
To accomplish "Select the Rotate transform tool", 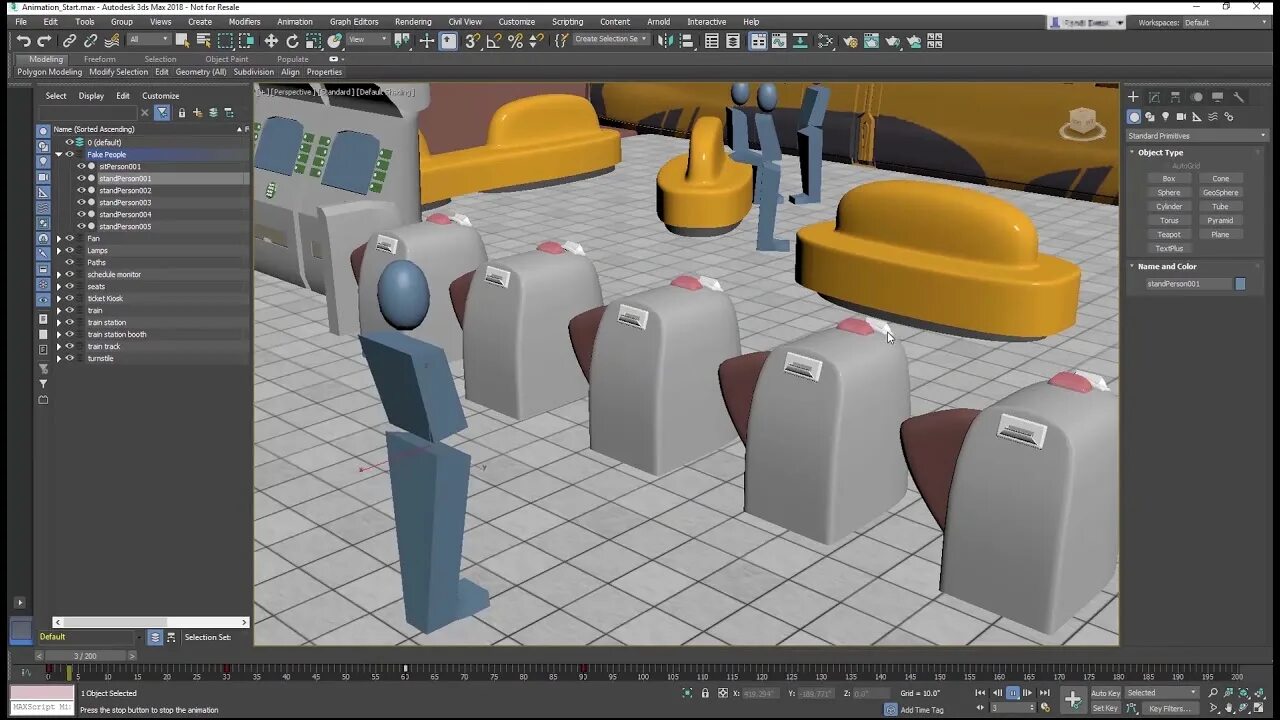I will pos(292,41).
